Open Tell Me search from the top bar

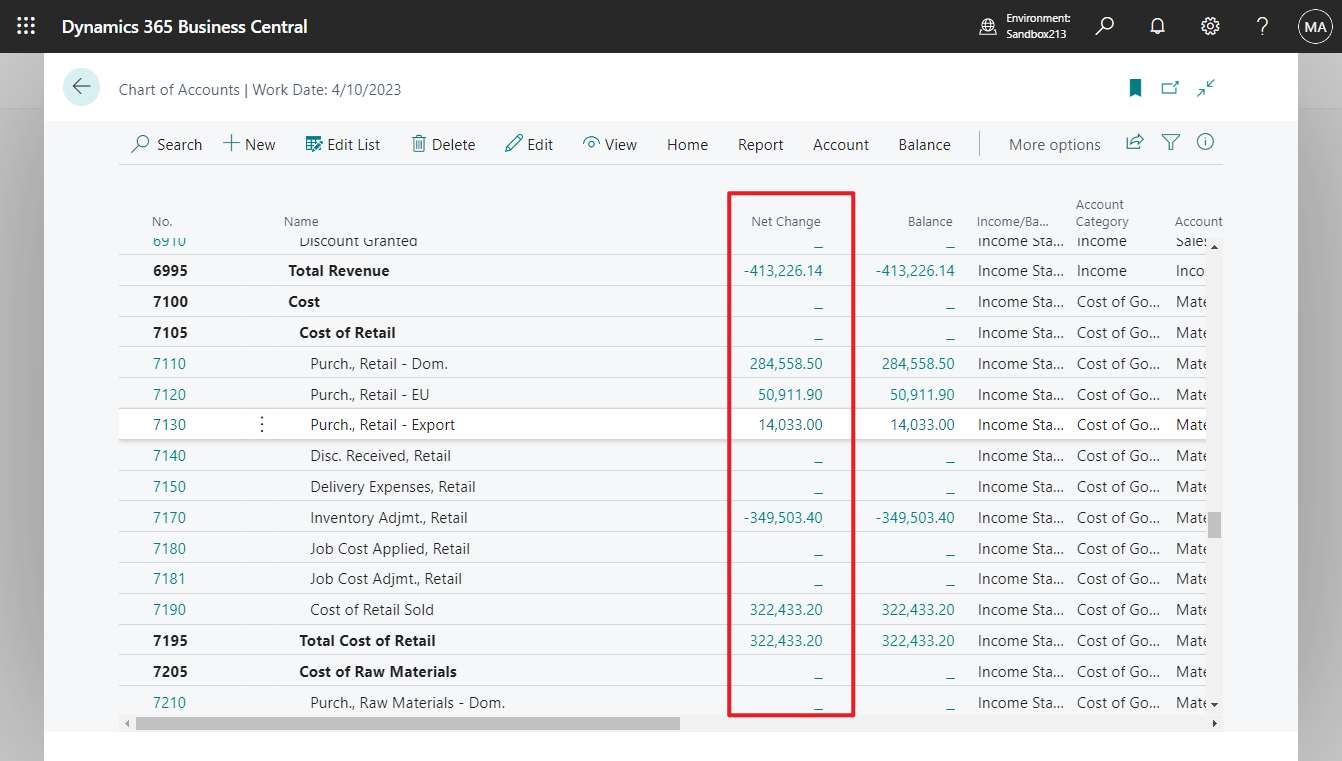[x=1104, y=26]
